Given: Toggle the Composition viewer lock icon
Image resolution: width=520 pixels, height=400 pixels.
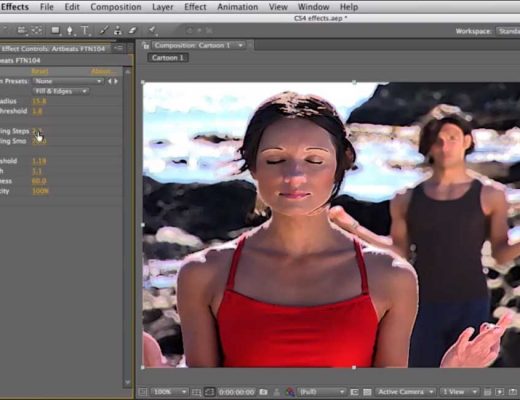Looking at the screenshot, I should (145, 46).
